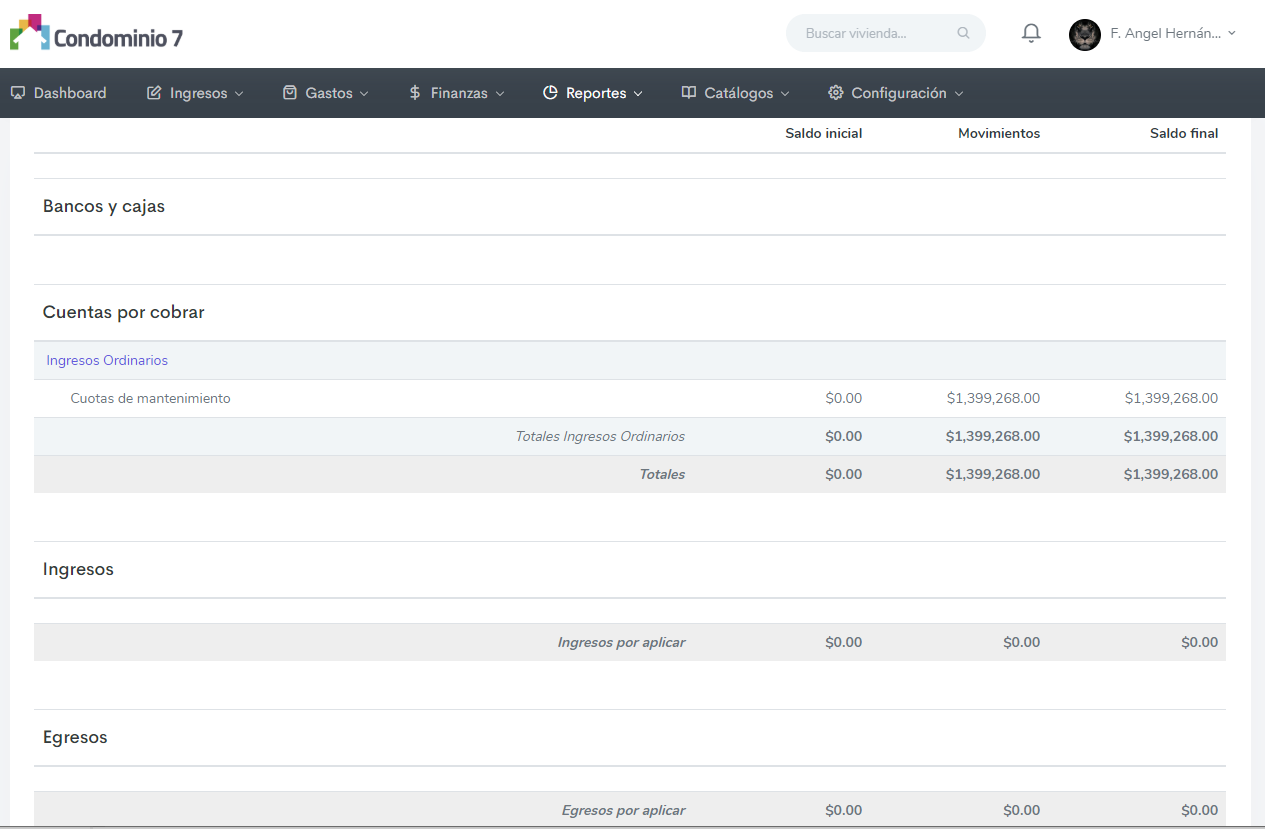1265x829 pixels.
Task: Click the Condominio 7 house logo
Action: point(29,33)
